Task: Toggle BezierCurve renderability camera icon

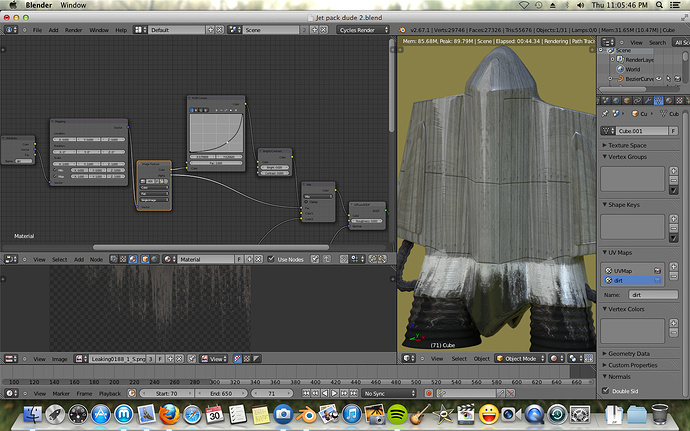Action: pyautogui.click(x=677, y=79)
